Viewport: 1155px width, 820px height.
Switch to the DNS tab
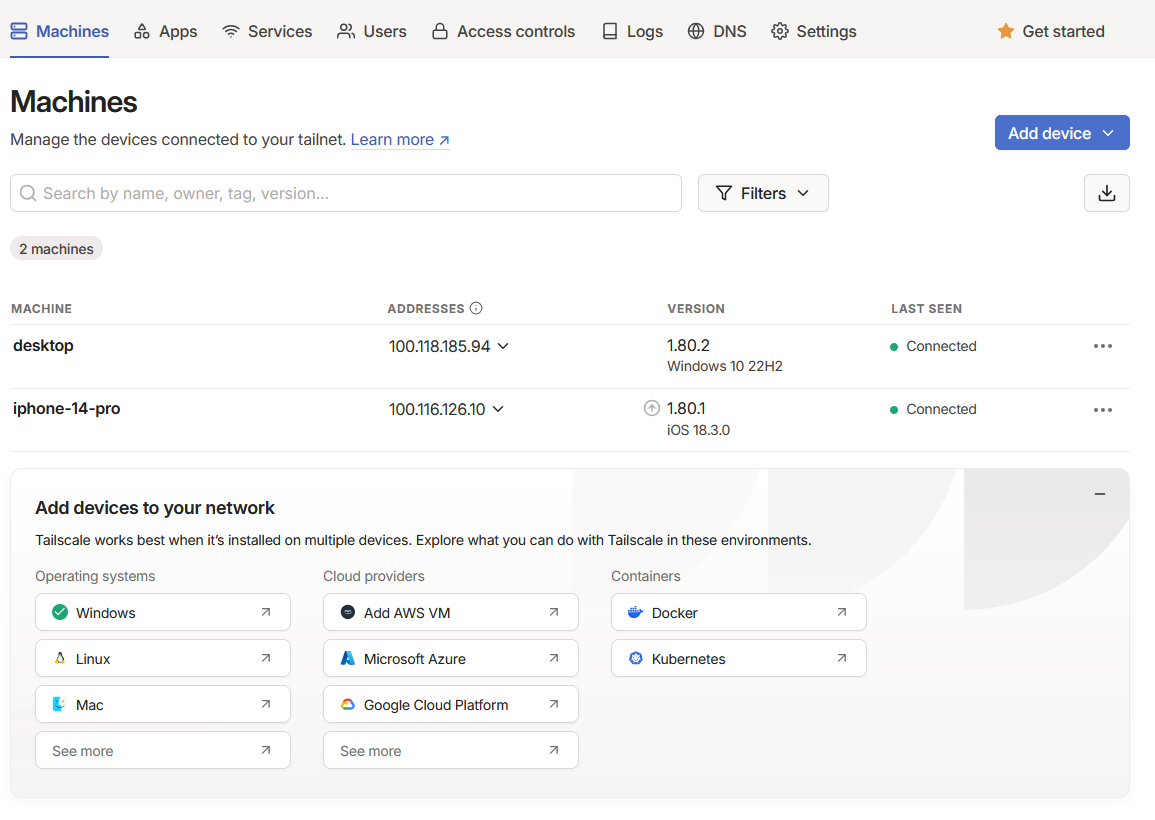point(717,31)
